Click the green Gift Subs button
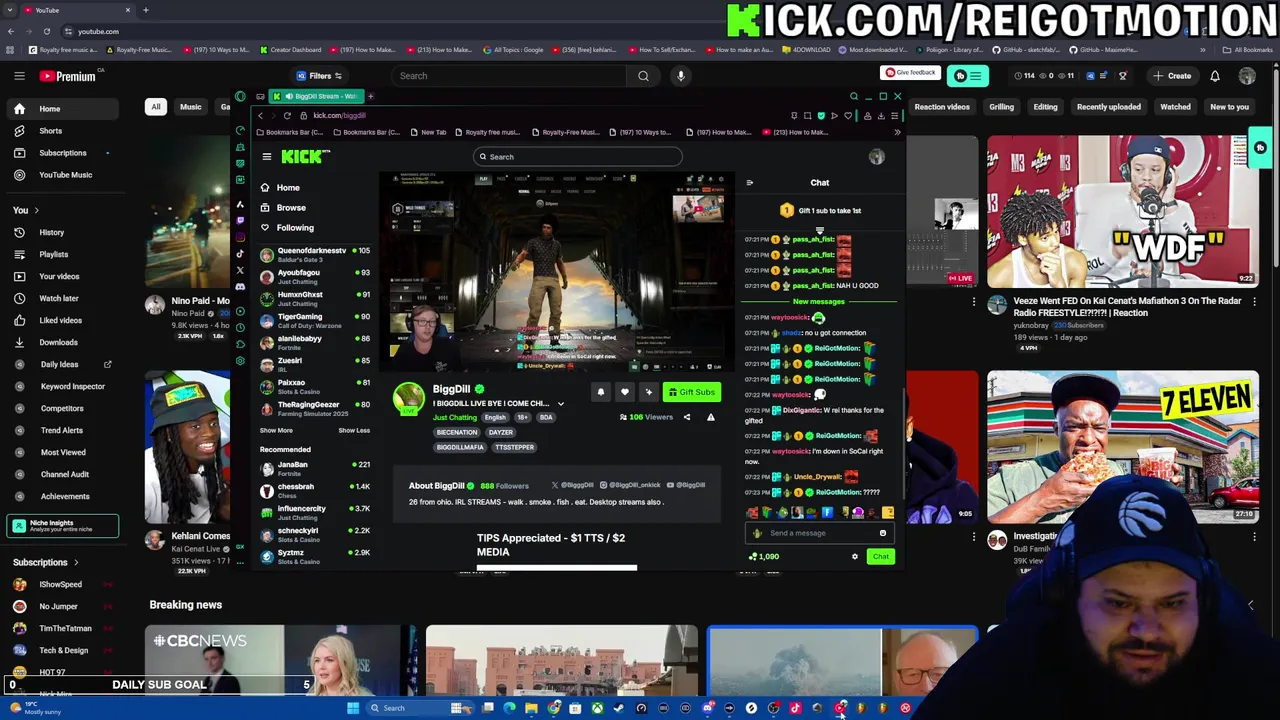Screen dimensions: 1280x720 click(692, 392)
